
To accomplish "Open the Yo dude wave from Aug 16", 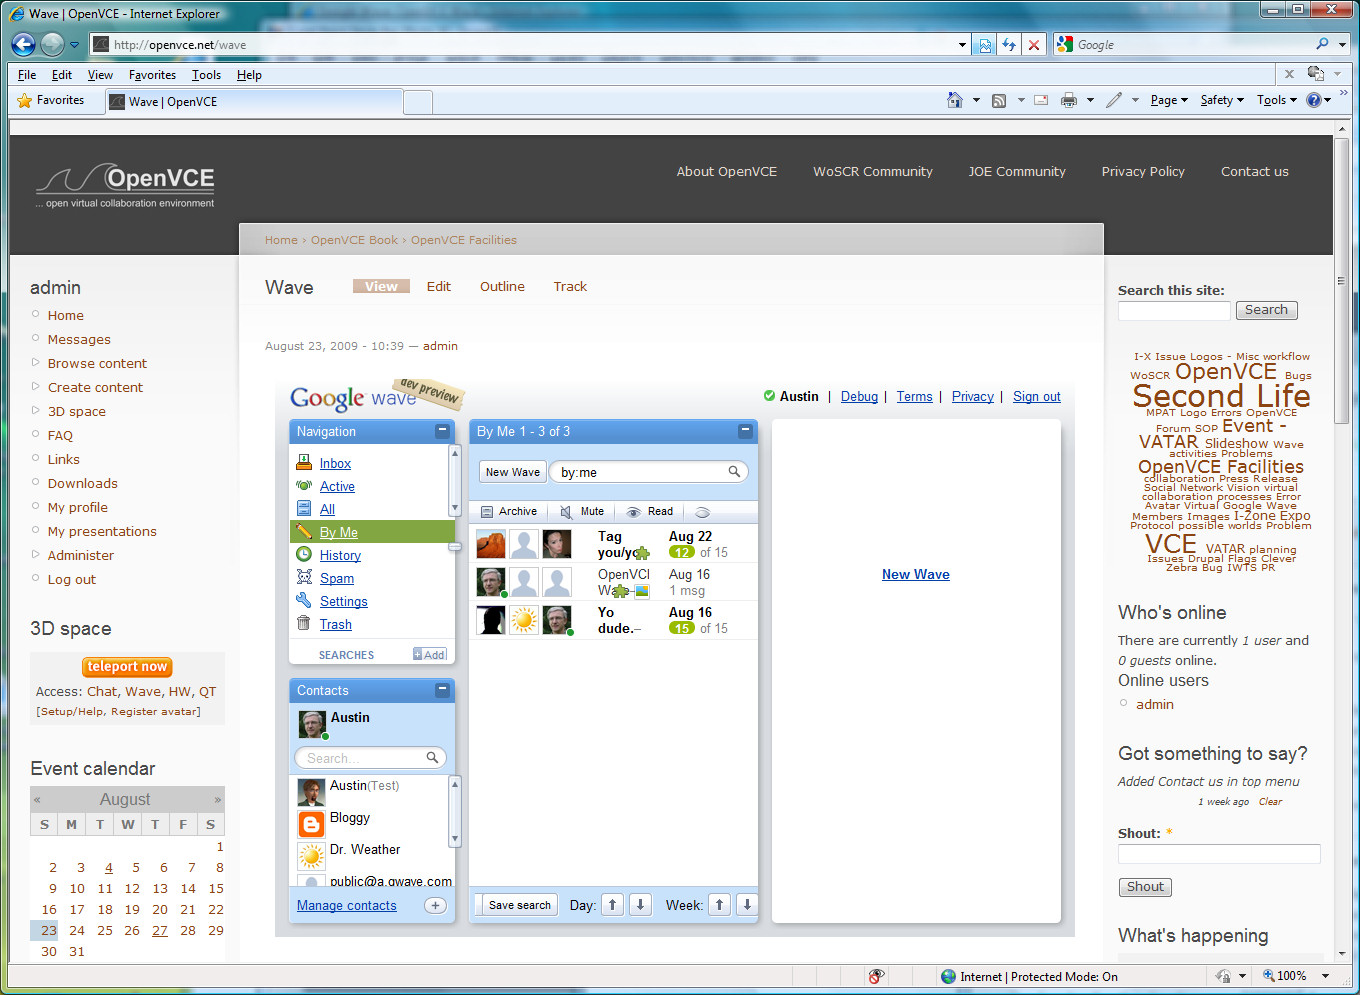I will point(613,620).
